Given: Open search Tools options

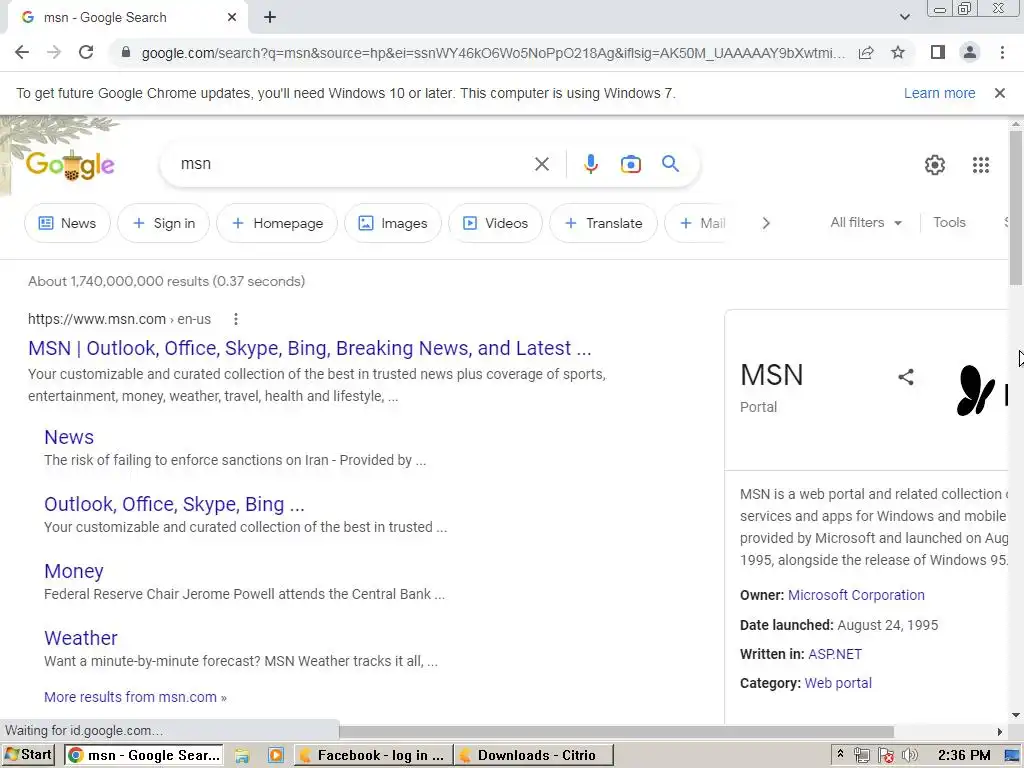Looking at the screenshot, I should pos(949,223).
